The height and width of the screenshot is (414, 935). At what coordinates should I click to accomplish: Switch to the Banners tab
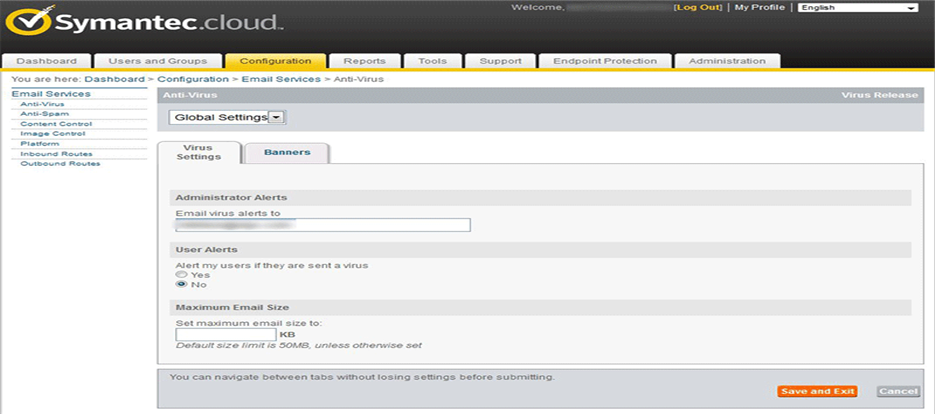(x=287, y=153)
